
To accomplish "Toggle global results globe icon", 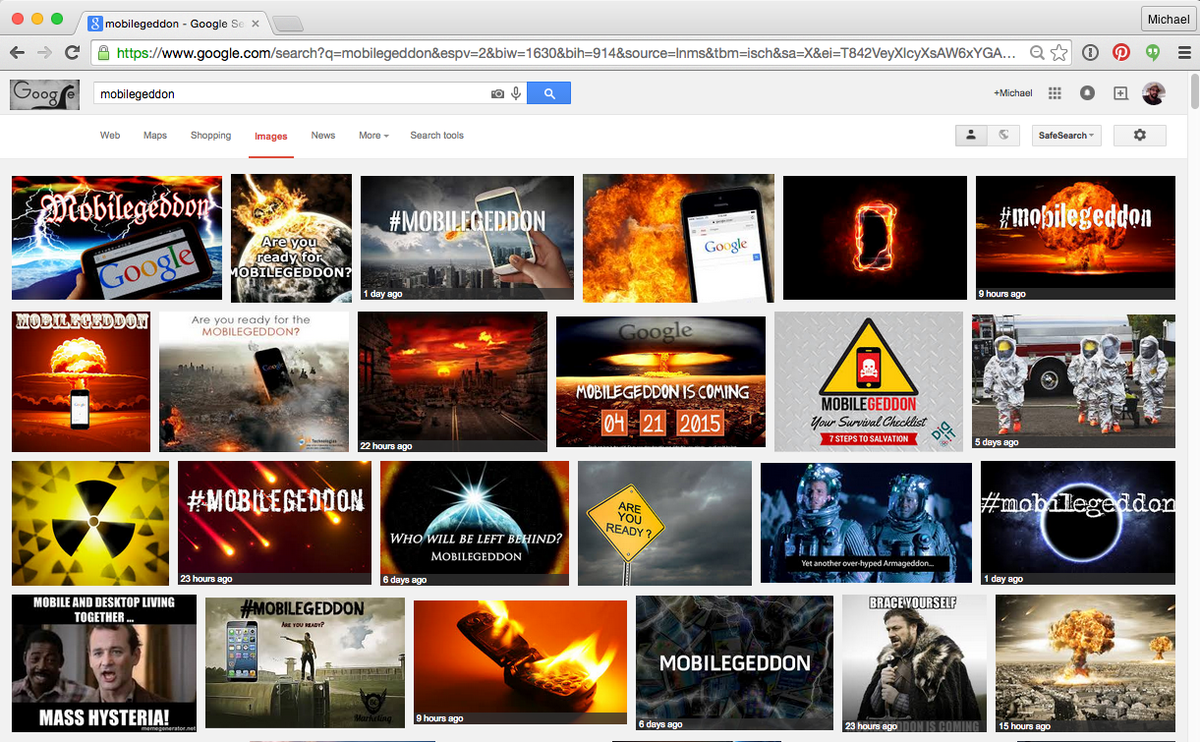I will [x=1002, y=135].
